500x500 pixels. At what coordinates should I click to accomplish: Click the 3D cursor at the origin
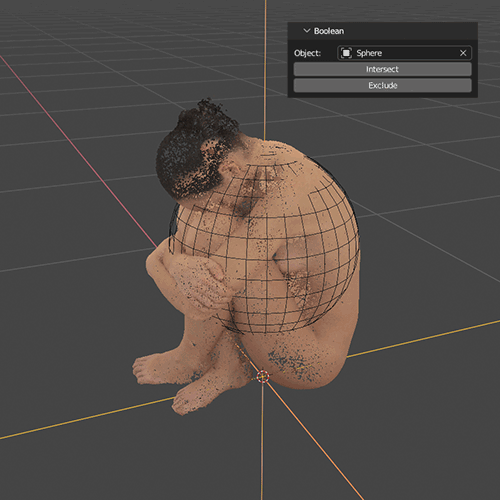(x=263, y=377)
